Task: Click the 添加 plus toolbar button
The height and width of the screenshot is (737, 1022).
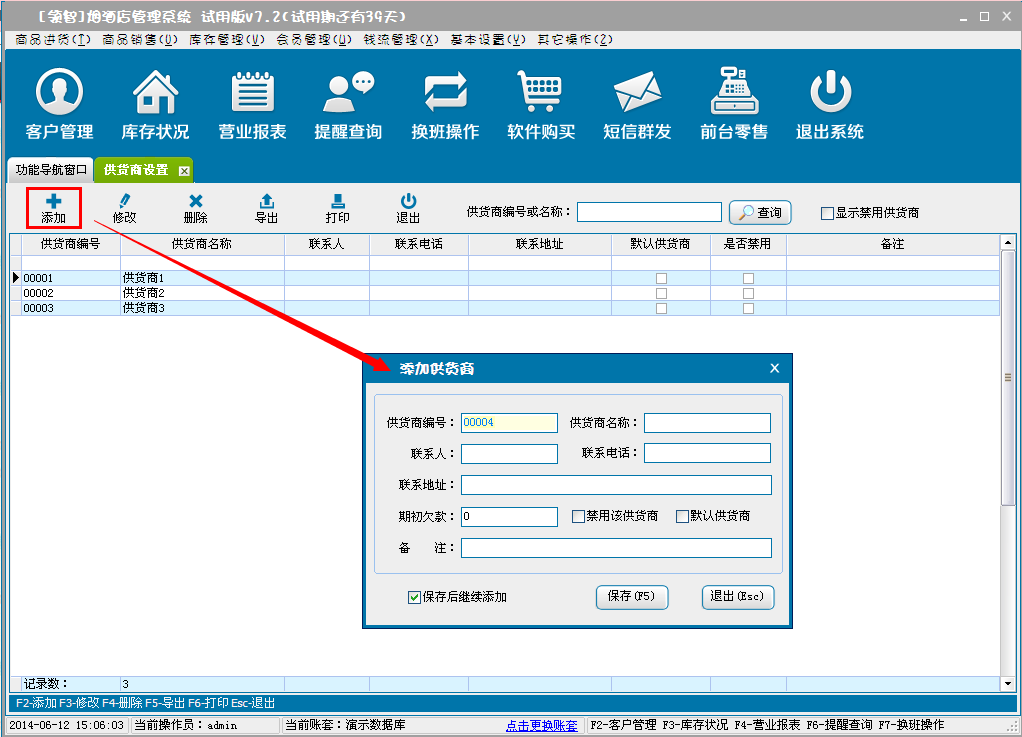Action: [54, 208]
